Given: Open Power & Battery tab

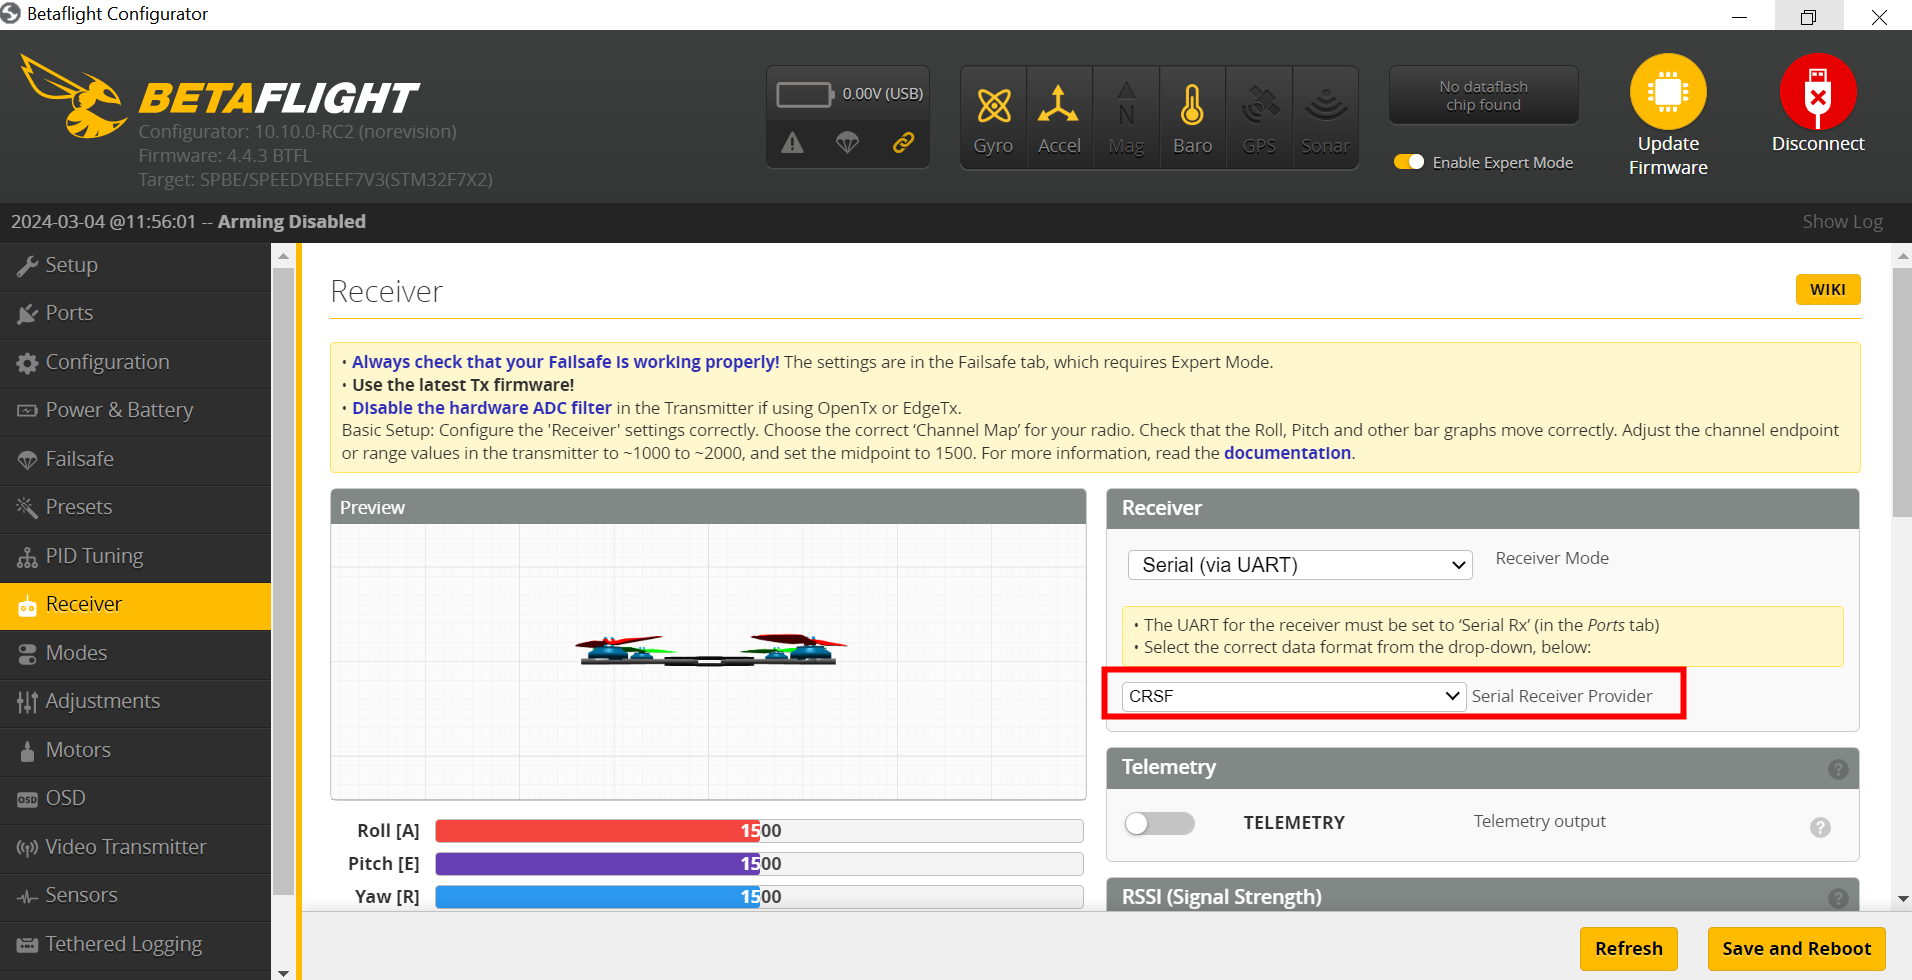Looking at the screenshot, I should pos(135,411).
